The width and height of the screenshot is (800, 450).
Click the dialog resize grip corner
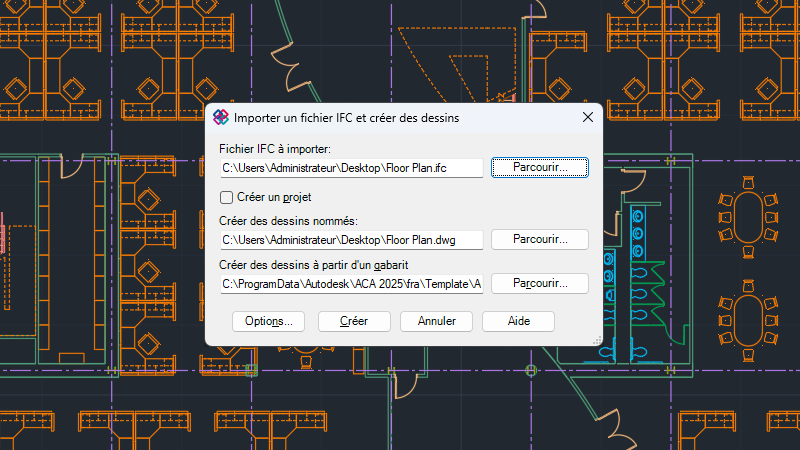tap(597, 340)
